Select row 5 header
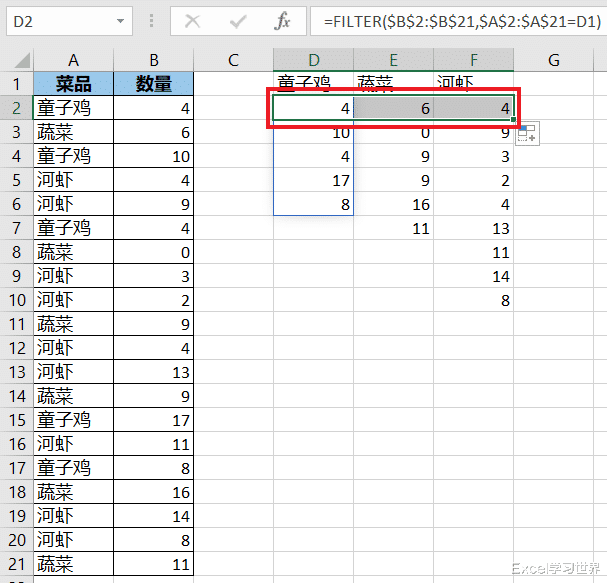607x583 pixels. (16, 180)
